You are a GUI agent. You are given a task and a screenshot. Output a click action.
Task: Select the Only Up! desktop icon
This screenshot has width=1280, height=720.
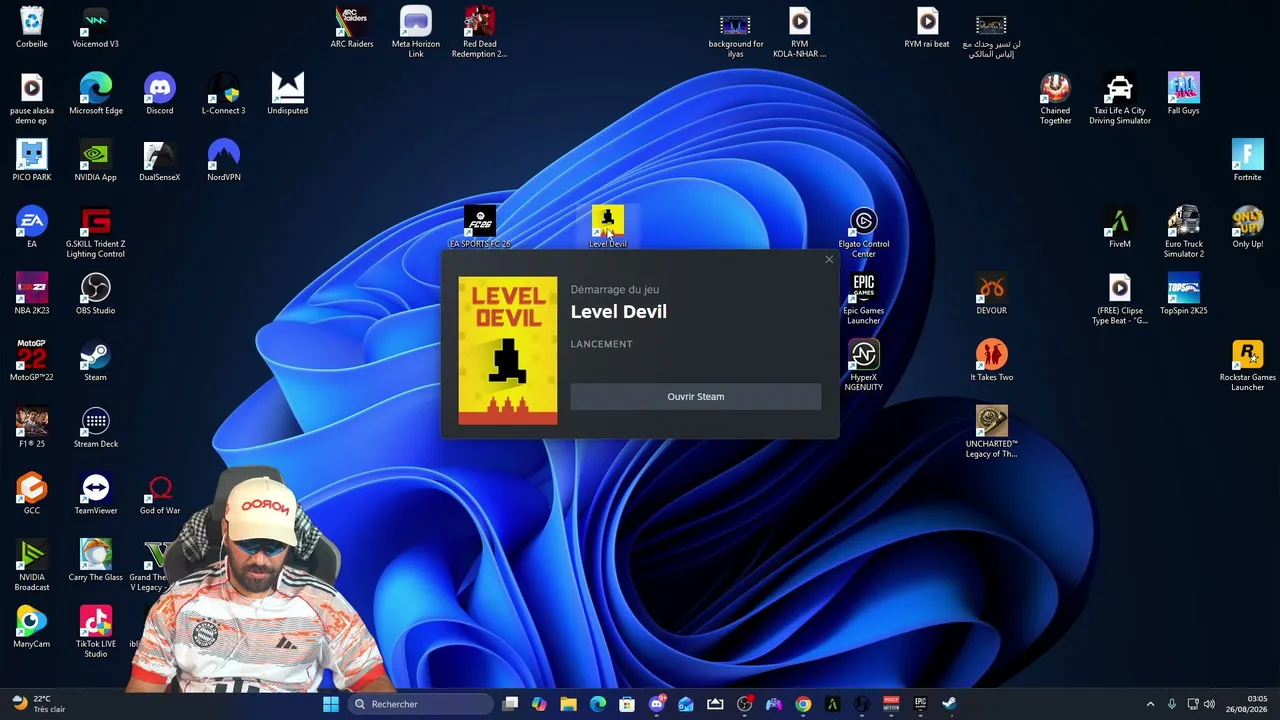tap(1248, 228)
